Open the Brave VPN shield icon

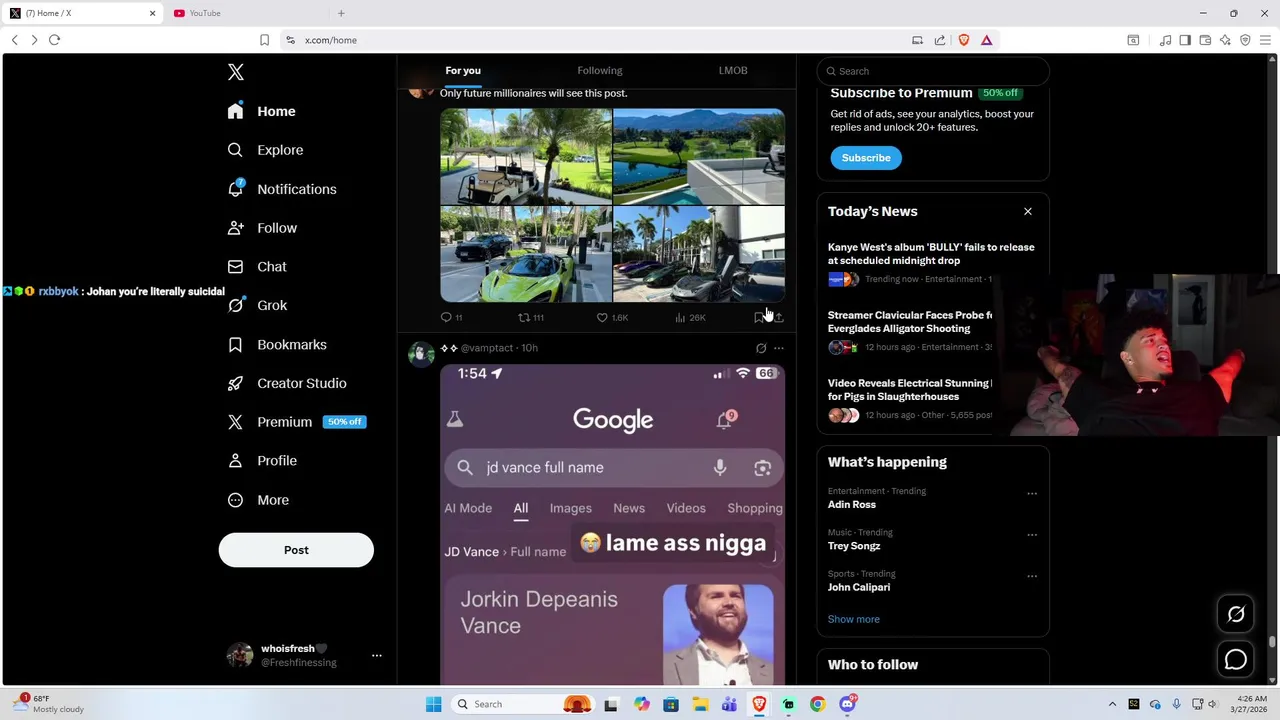click(x=1245, y=40)
